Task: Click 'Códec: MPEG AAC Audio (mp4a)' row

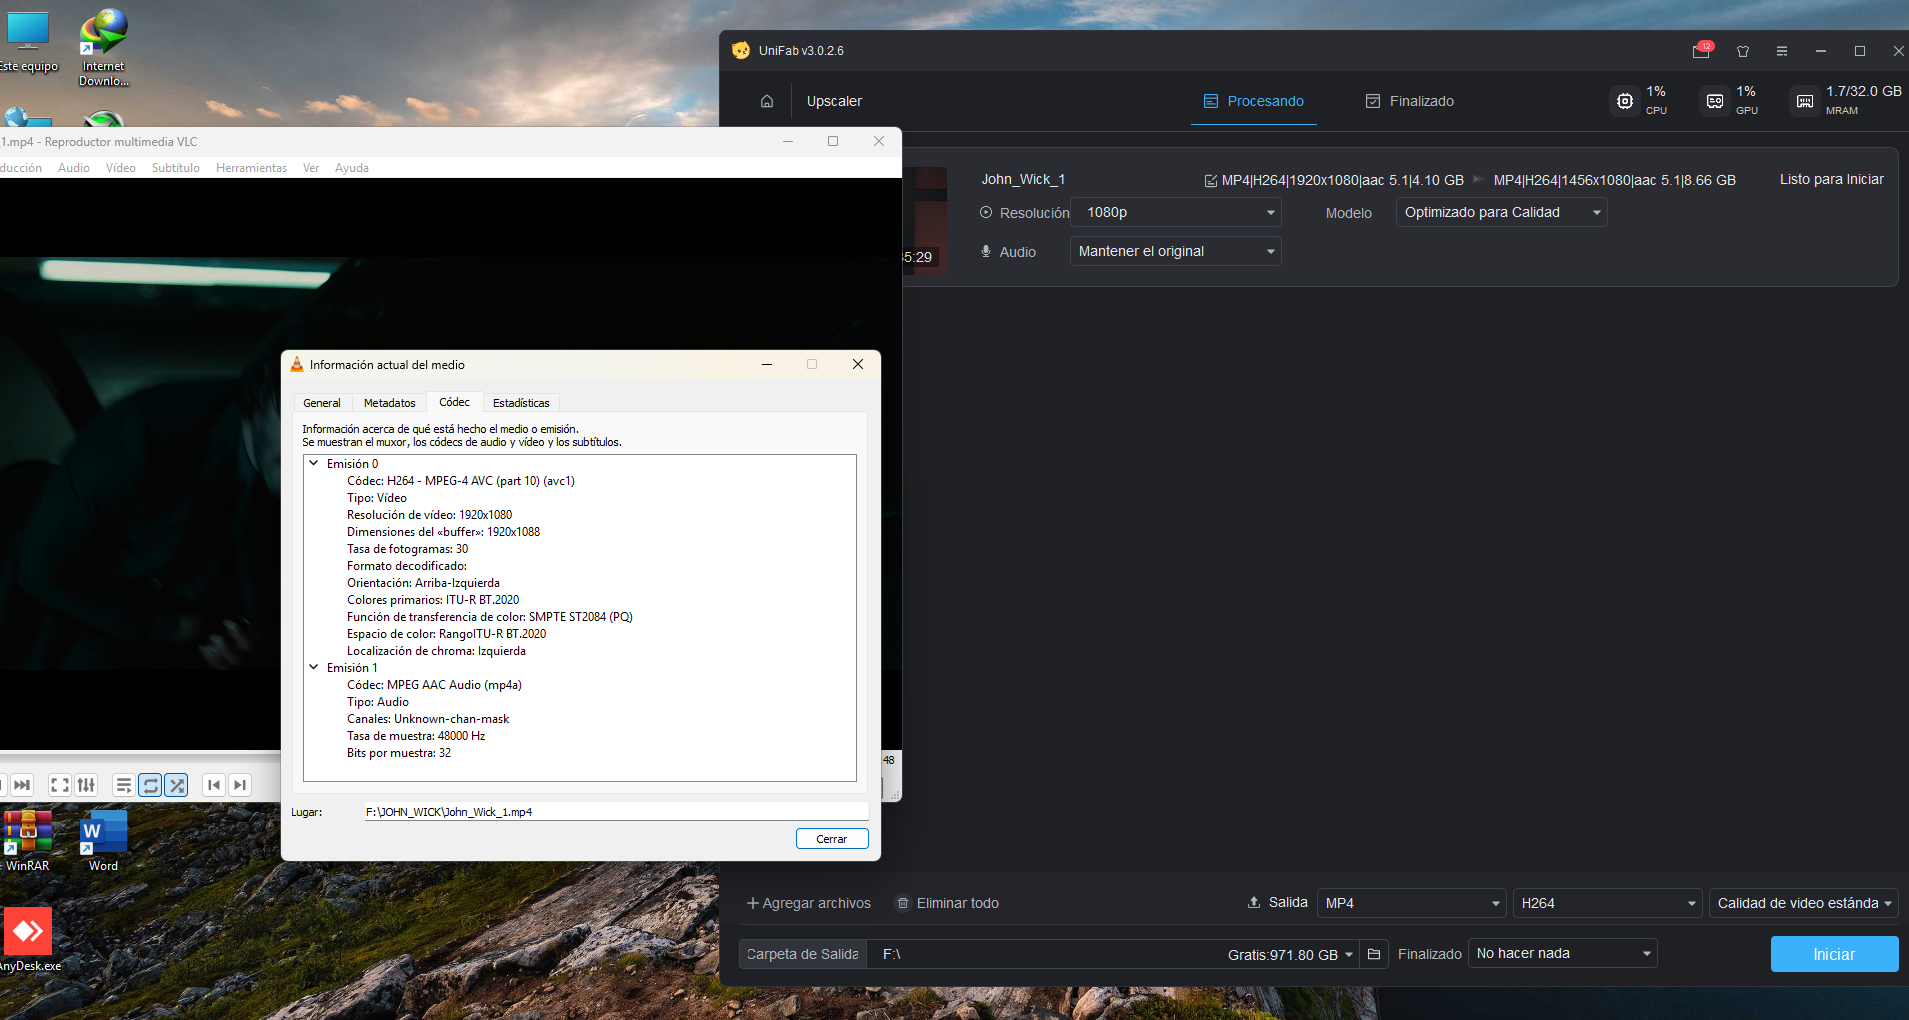Action: click(x=434, y=685)
